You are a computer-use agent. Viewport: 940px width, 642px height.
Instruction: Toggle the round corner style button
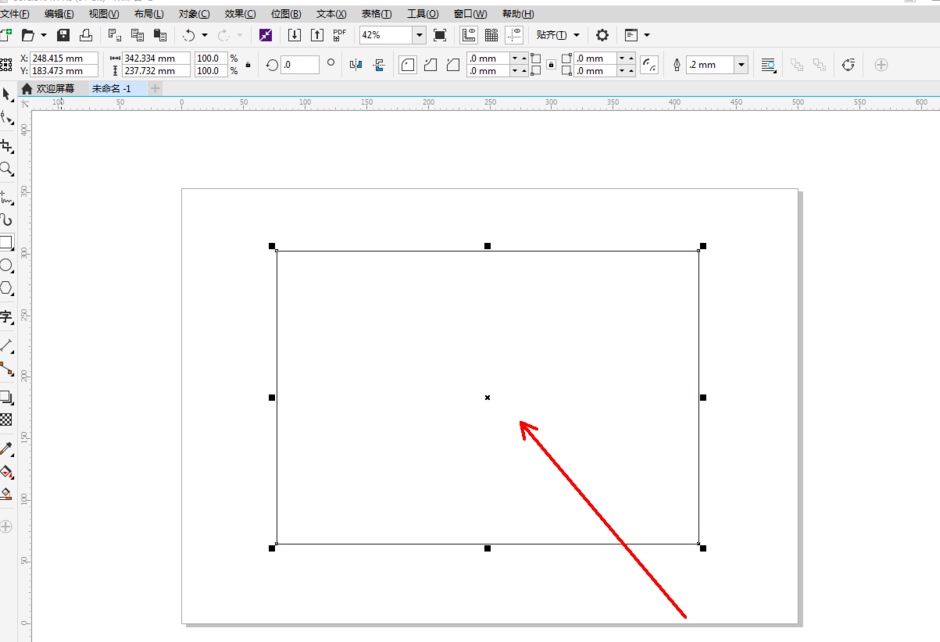coord(407,65)
